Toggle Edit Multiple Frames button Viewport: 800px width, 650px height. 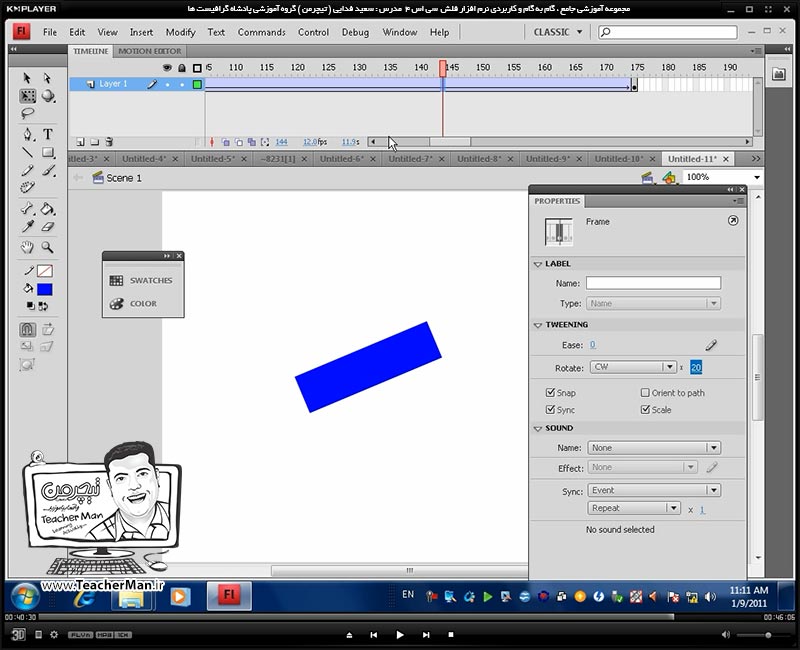tap(252, 142)
